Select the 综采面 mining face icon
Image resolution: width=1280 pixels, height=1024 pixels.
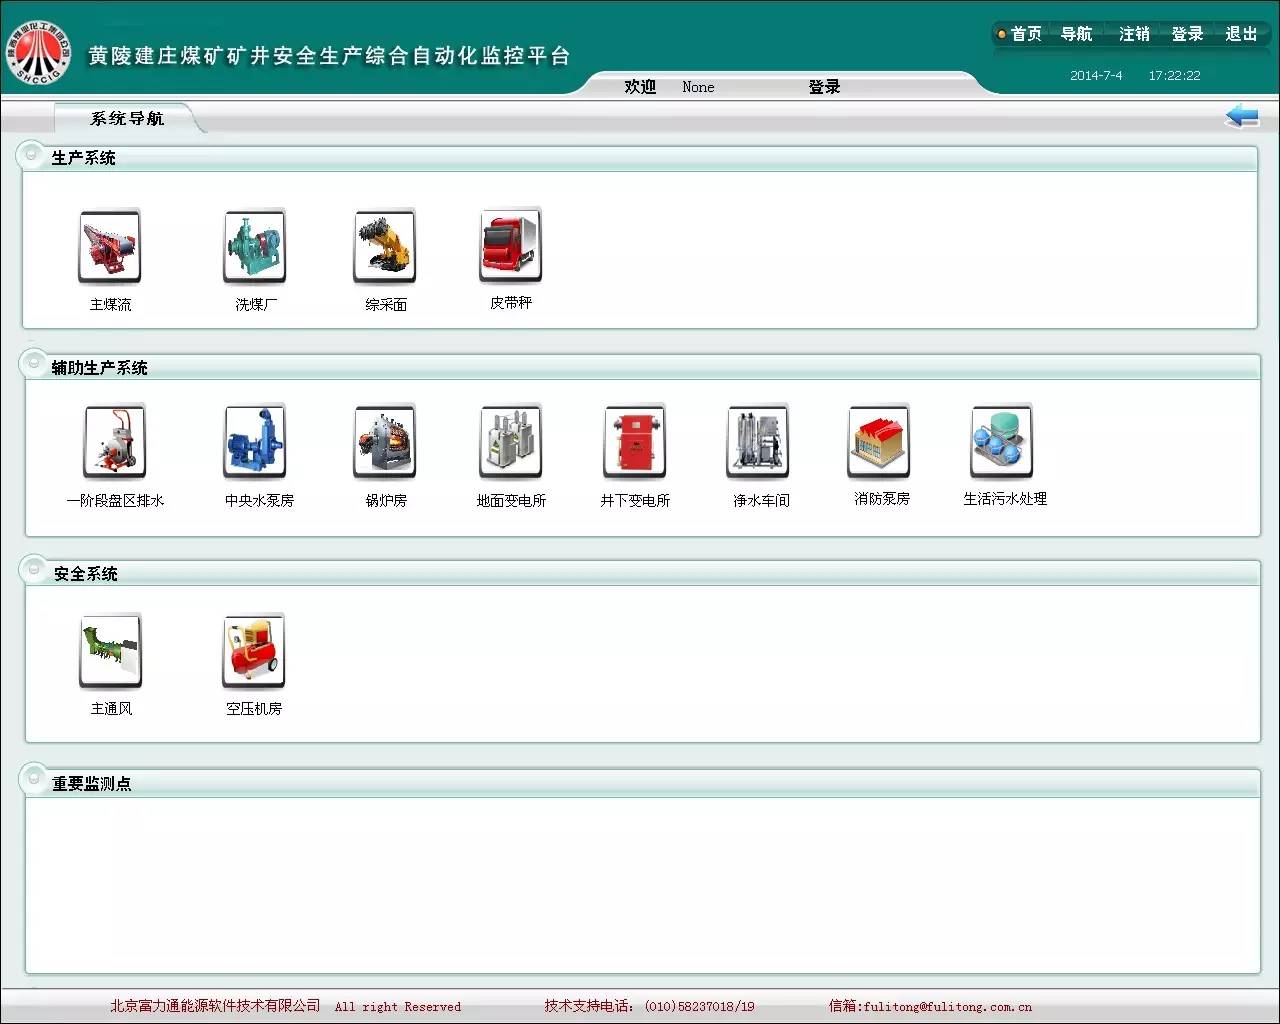385,248
